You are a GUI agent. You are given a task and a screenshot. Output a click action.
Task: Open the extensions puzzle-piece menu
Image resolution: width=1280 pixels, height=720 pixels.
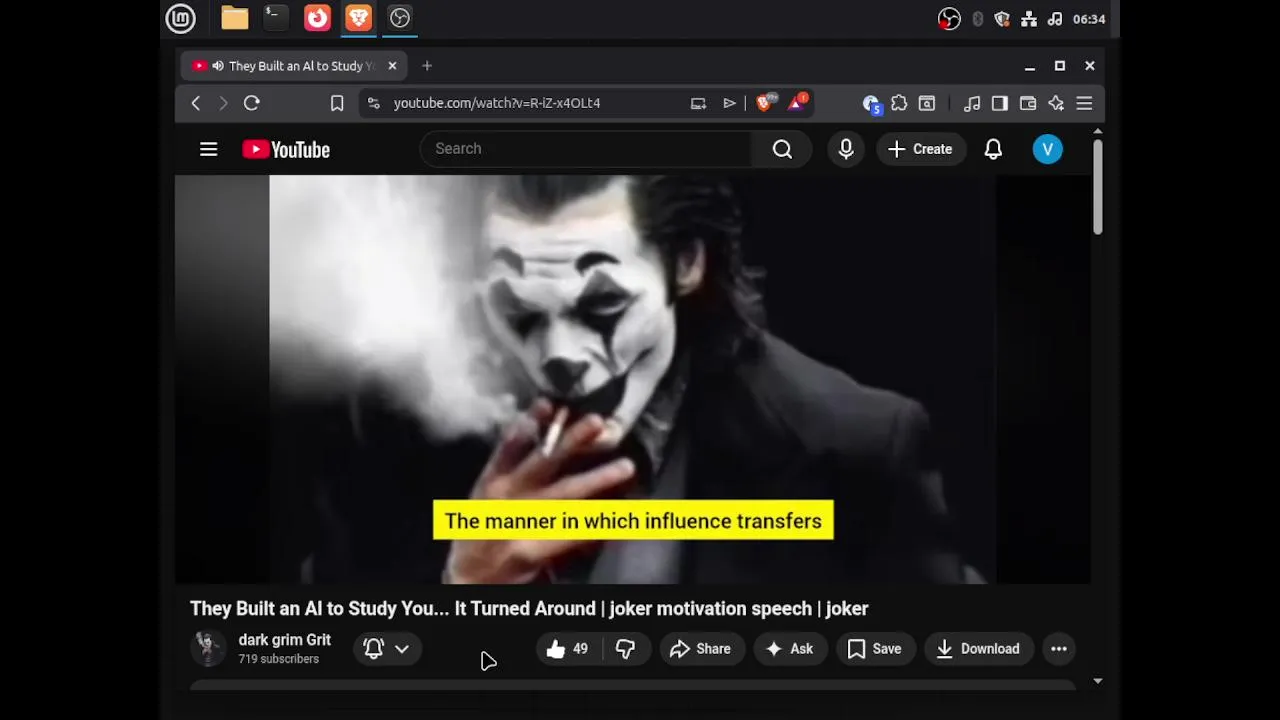click(899, 103)
